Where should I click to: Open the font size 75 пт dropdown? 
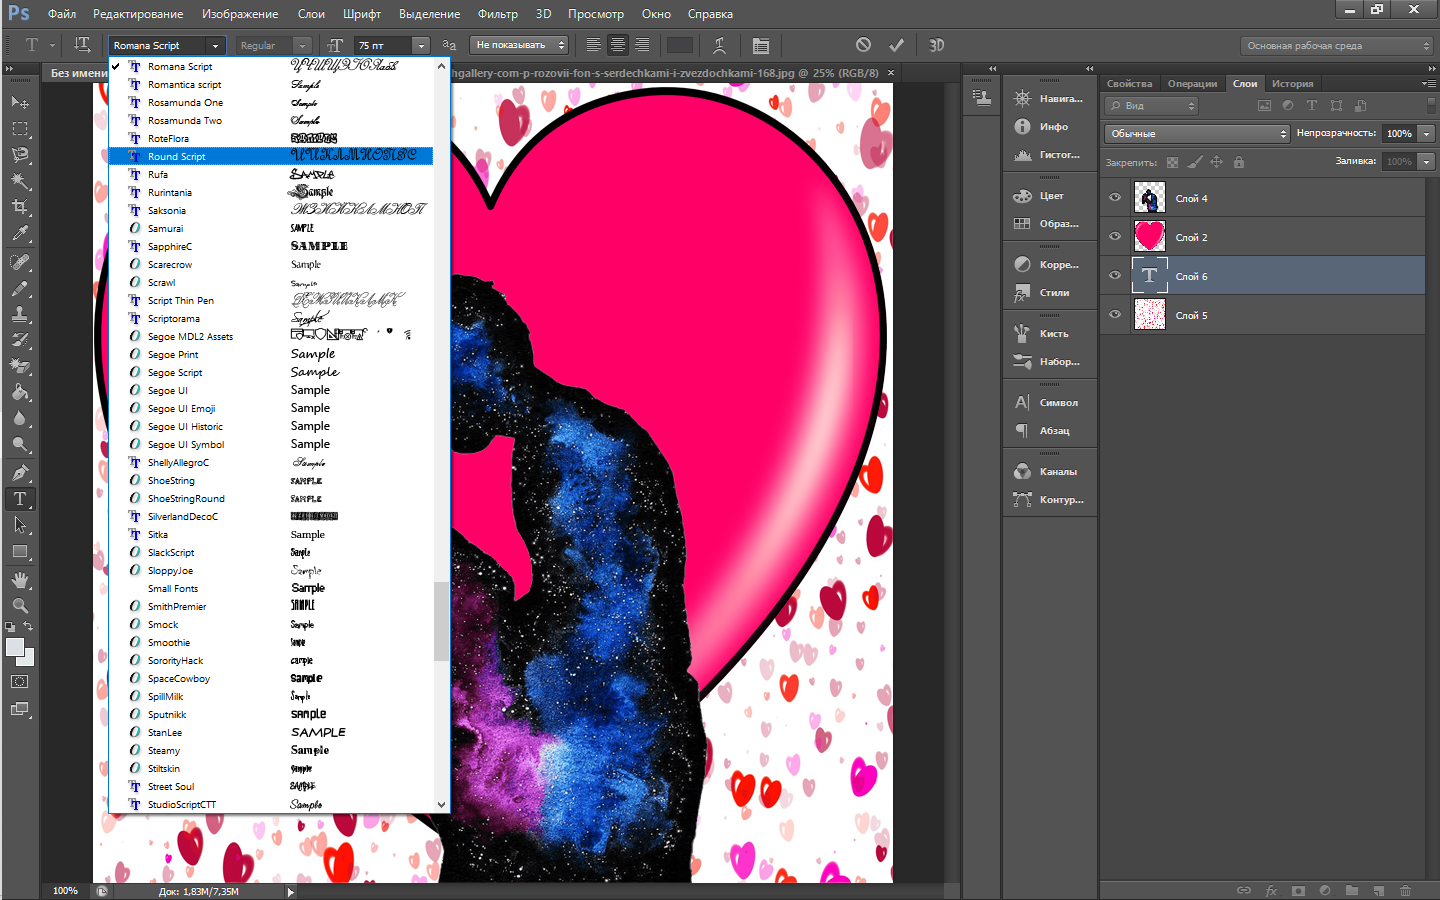coord(421,46)
